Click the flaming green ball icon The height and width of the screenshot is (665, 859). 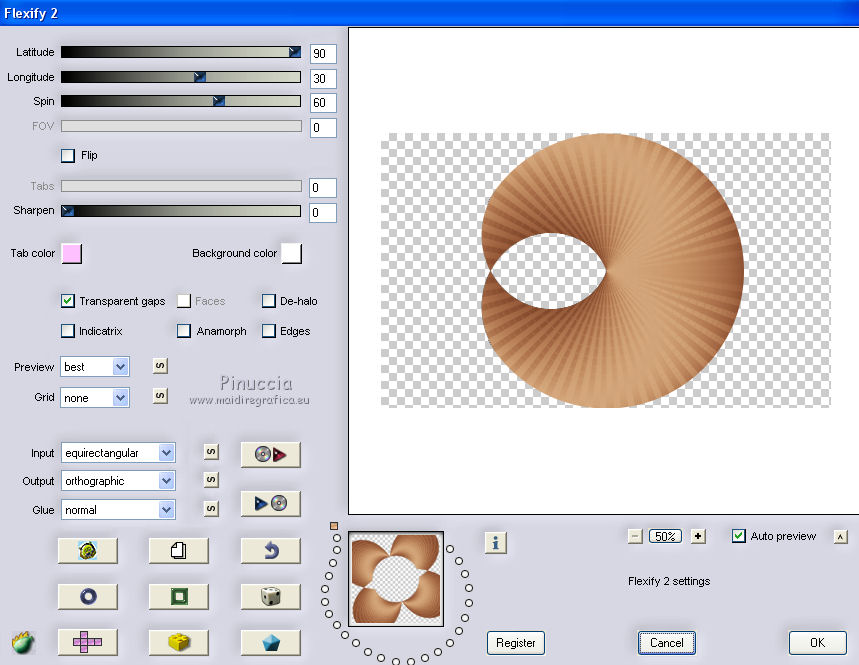[x=22, y=643]
